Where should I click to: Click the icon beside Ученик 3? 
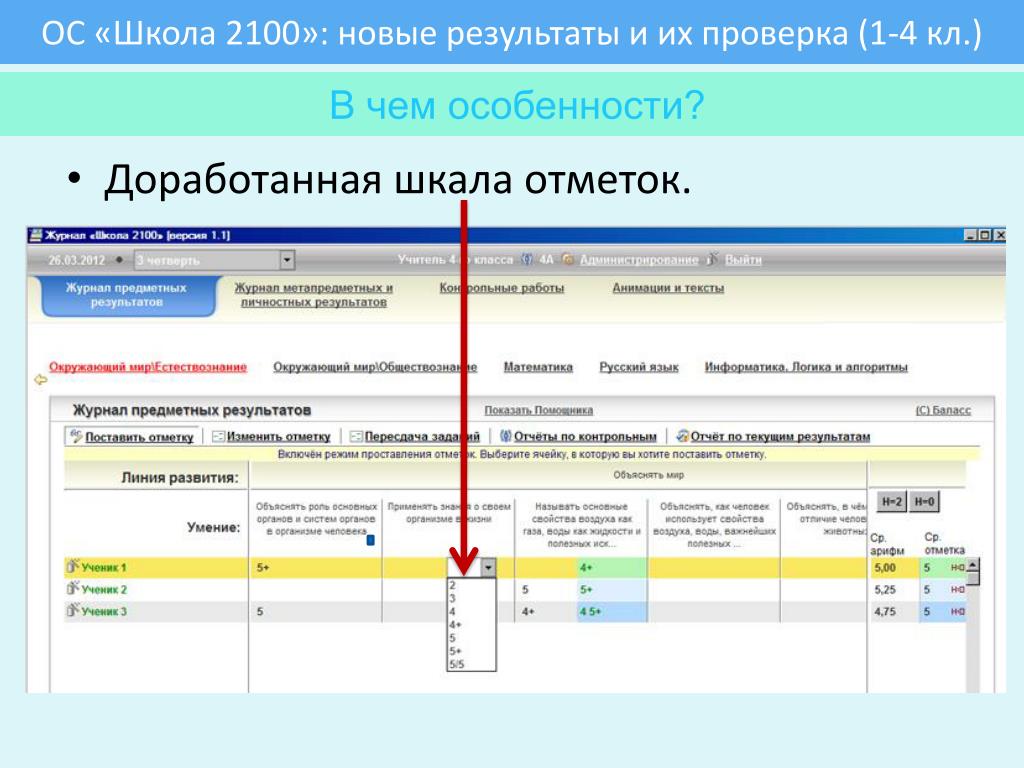pos(72,611)
